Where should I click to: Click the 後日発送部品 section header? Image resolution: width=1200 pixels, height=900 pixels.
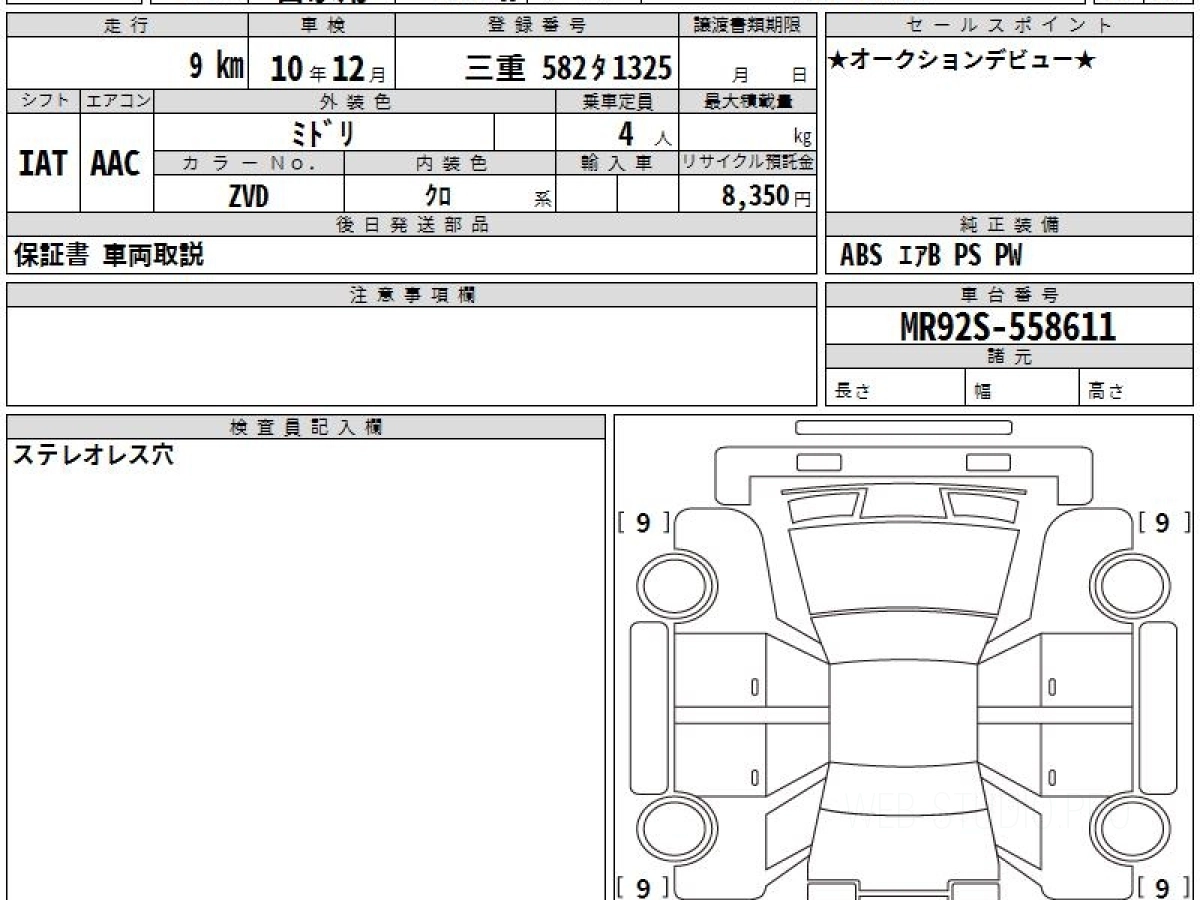[412, 225]
